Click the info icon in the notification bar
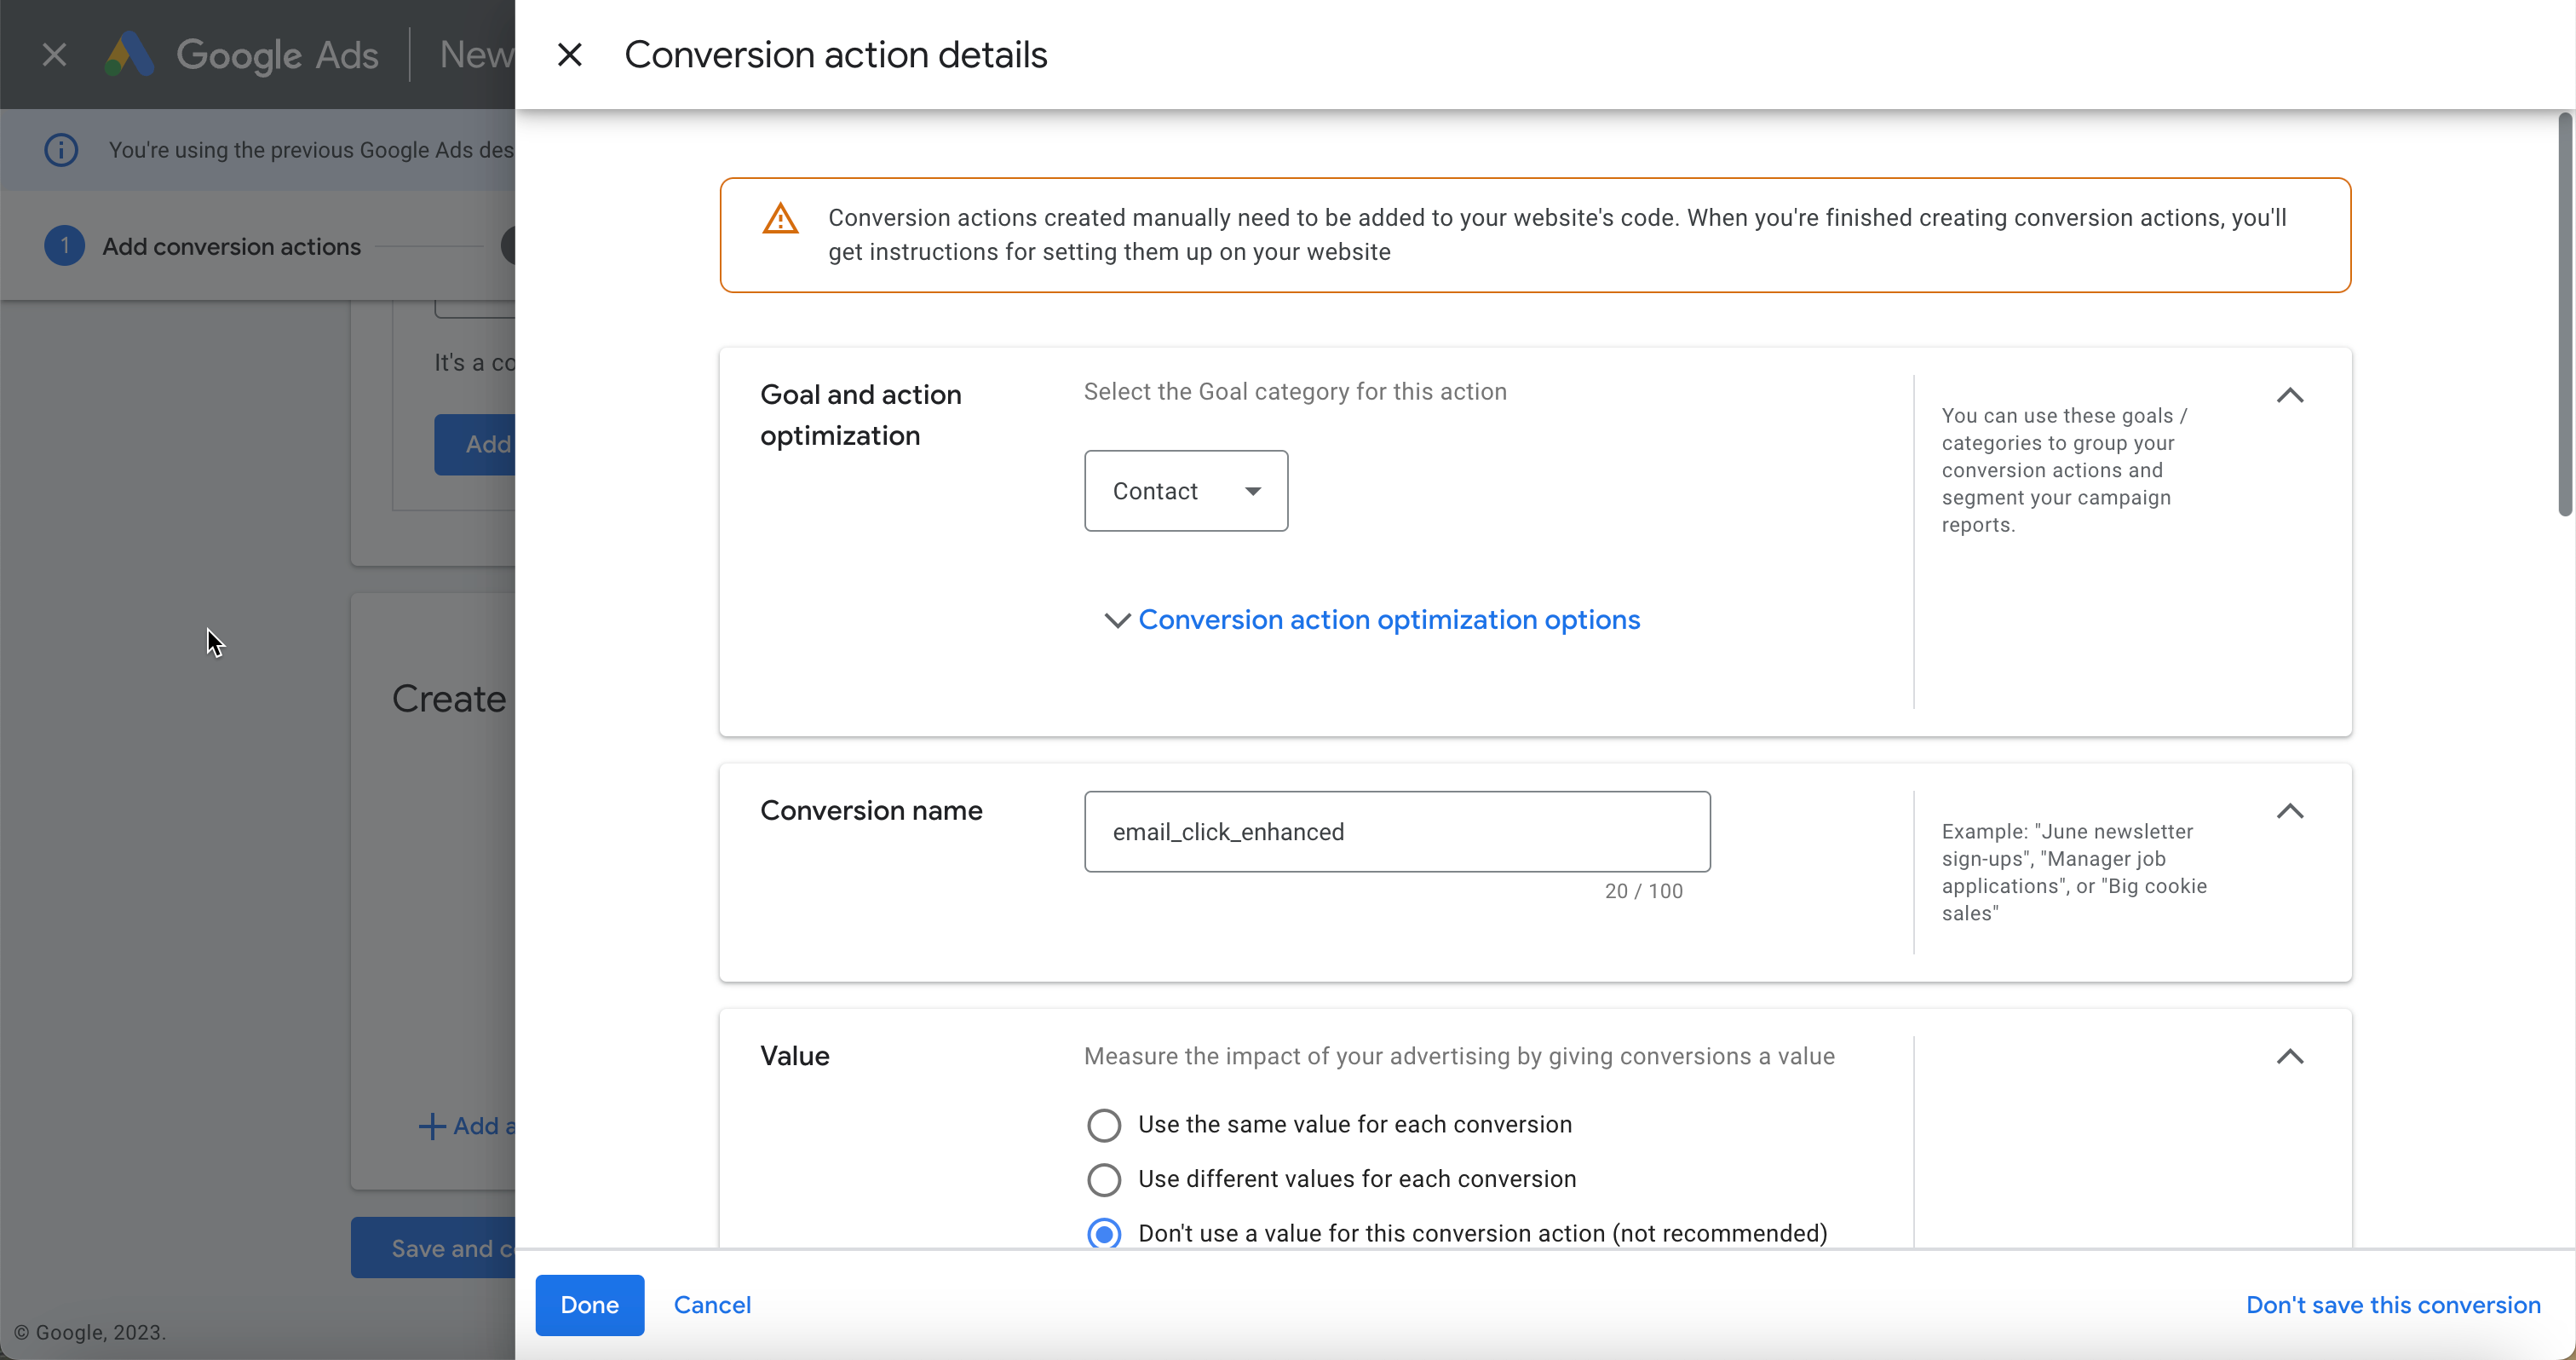 point(61,150)
